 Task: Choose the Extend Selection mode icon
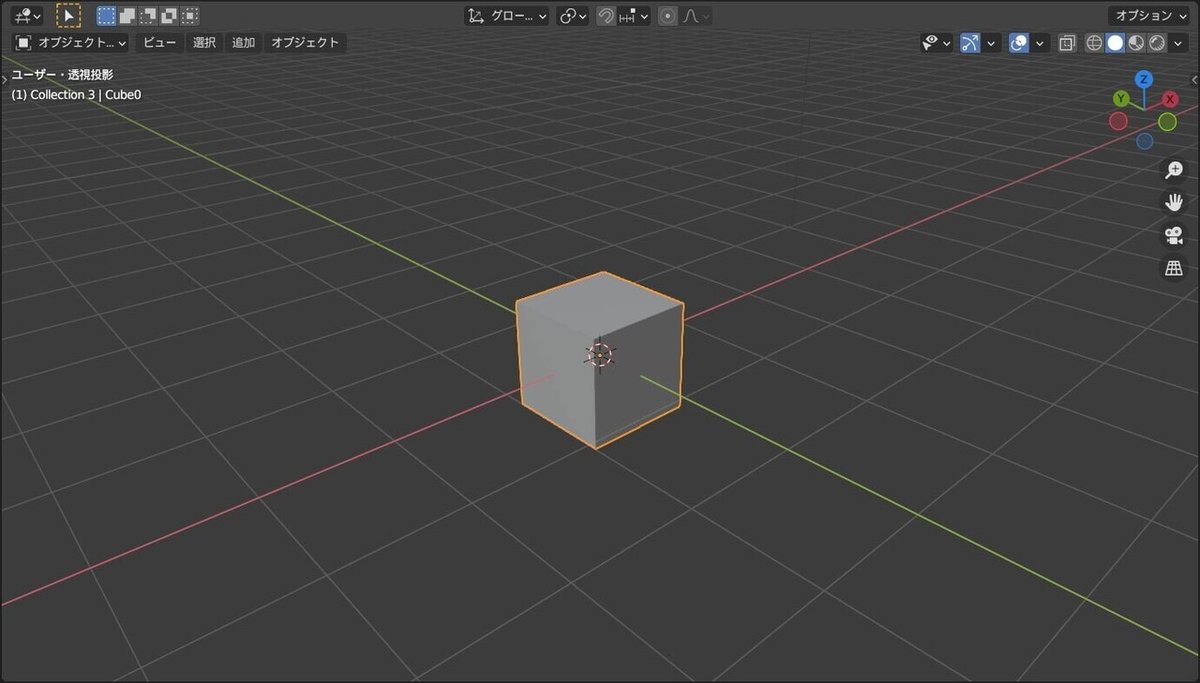[127, 16]
